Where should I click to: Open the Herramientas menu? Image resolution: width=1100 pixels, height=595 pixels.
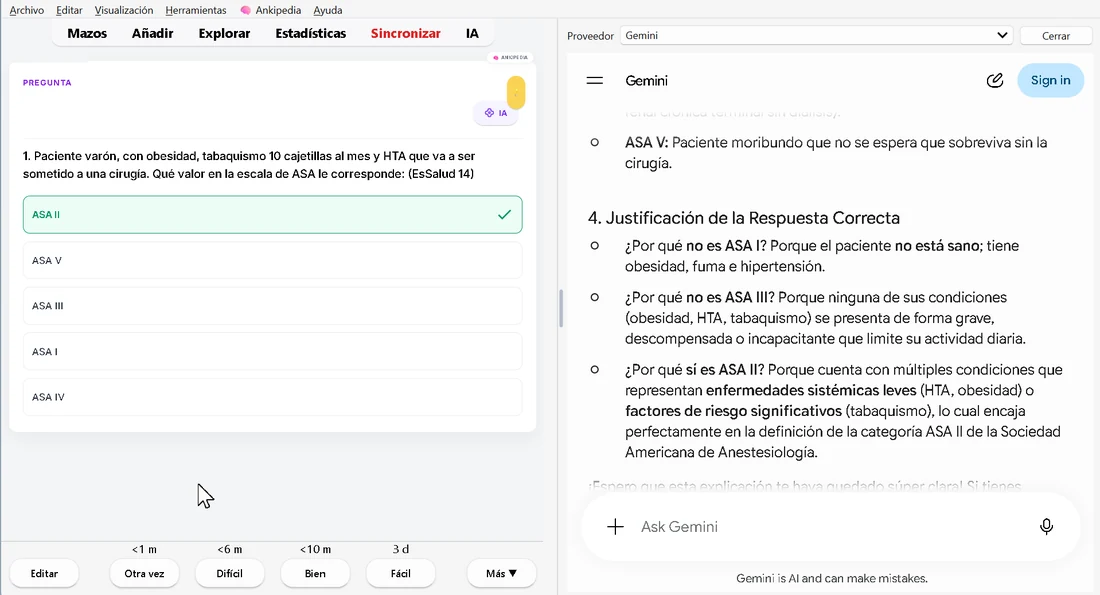[x=196, y=11]
